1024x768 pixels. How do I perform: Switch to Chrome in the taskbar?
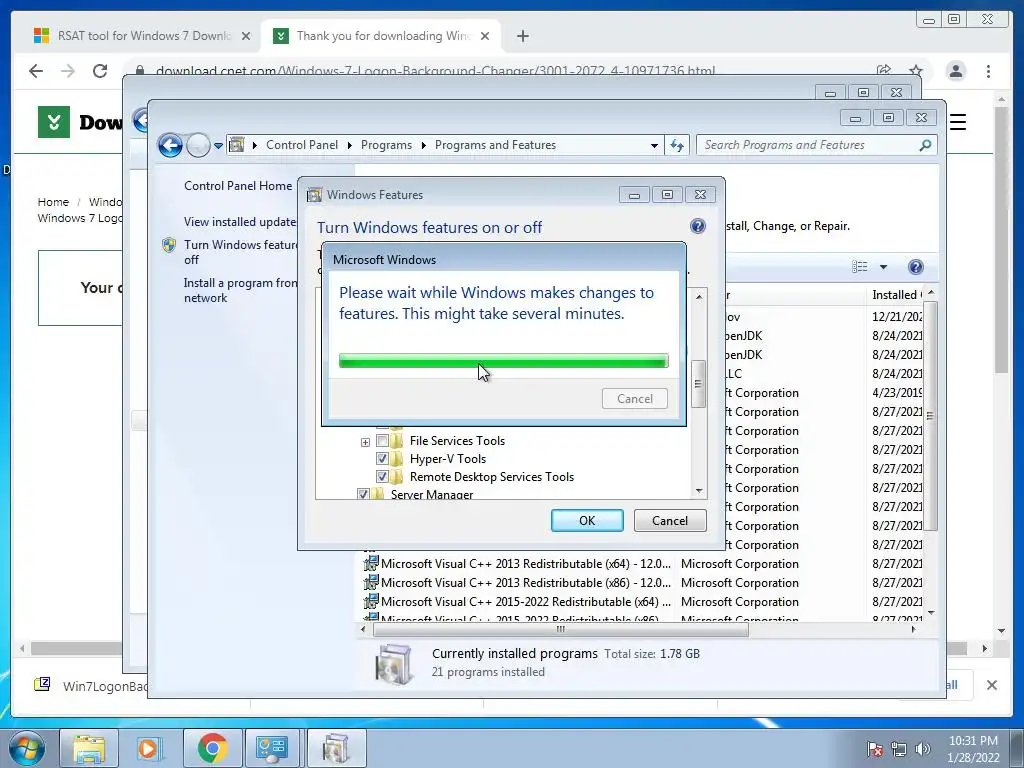coord(212,748)
